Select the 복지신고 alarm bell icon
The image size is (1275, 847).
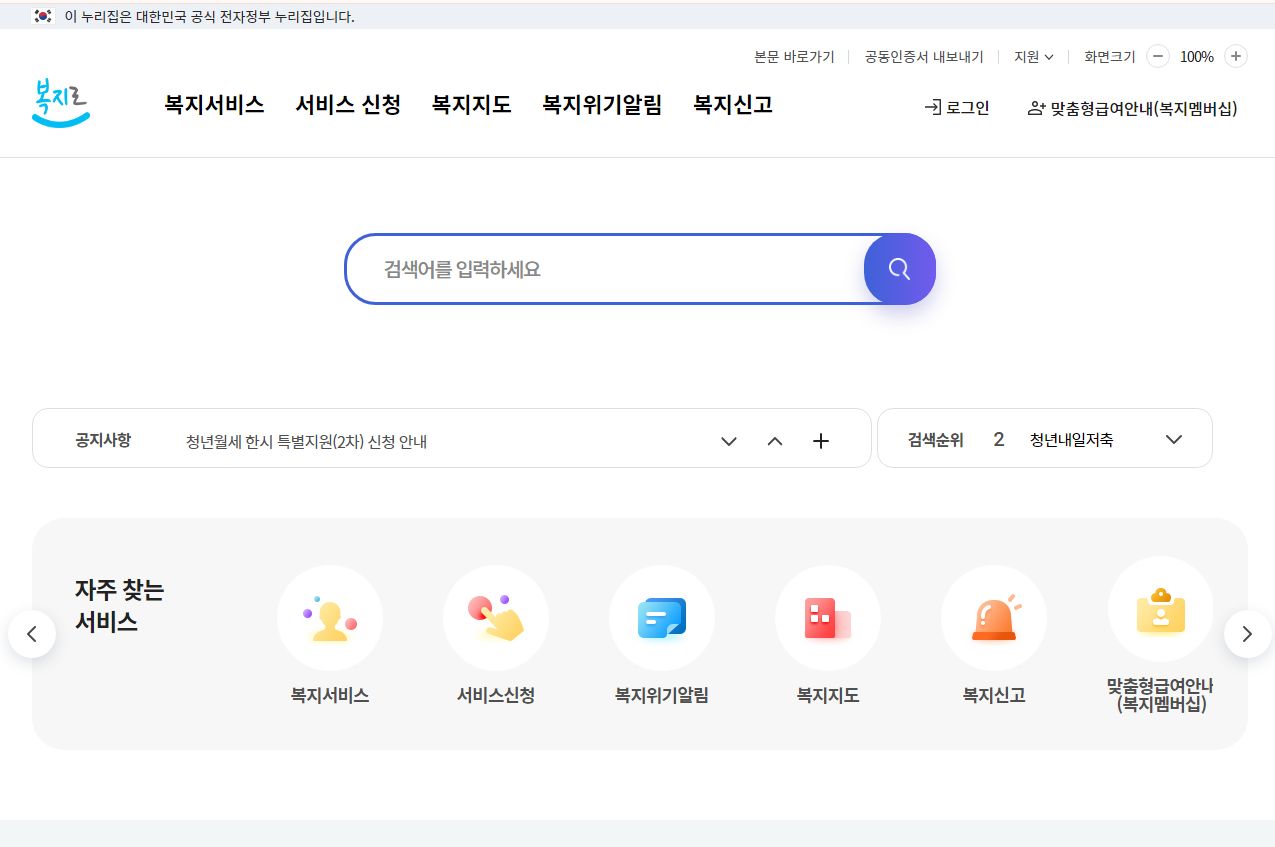(994, 617)
